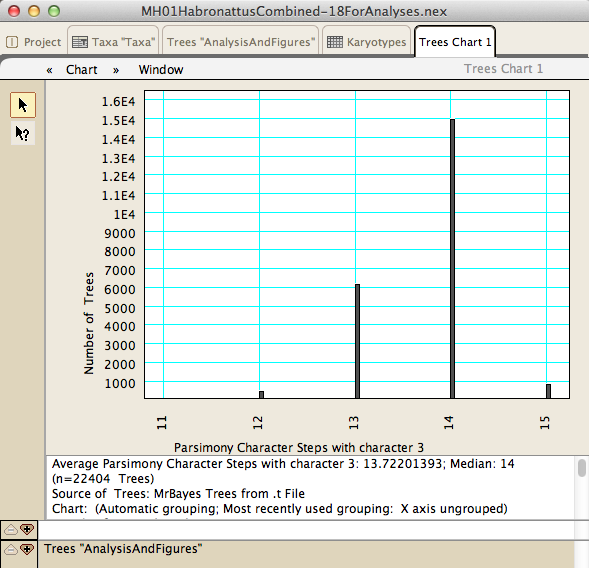Click the "(n=22404 Trees)" line
Image resolution: width=589 pixels, height=568 pixels.
103,479
